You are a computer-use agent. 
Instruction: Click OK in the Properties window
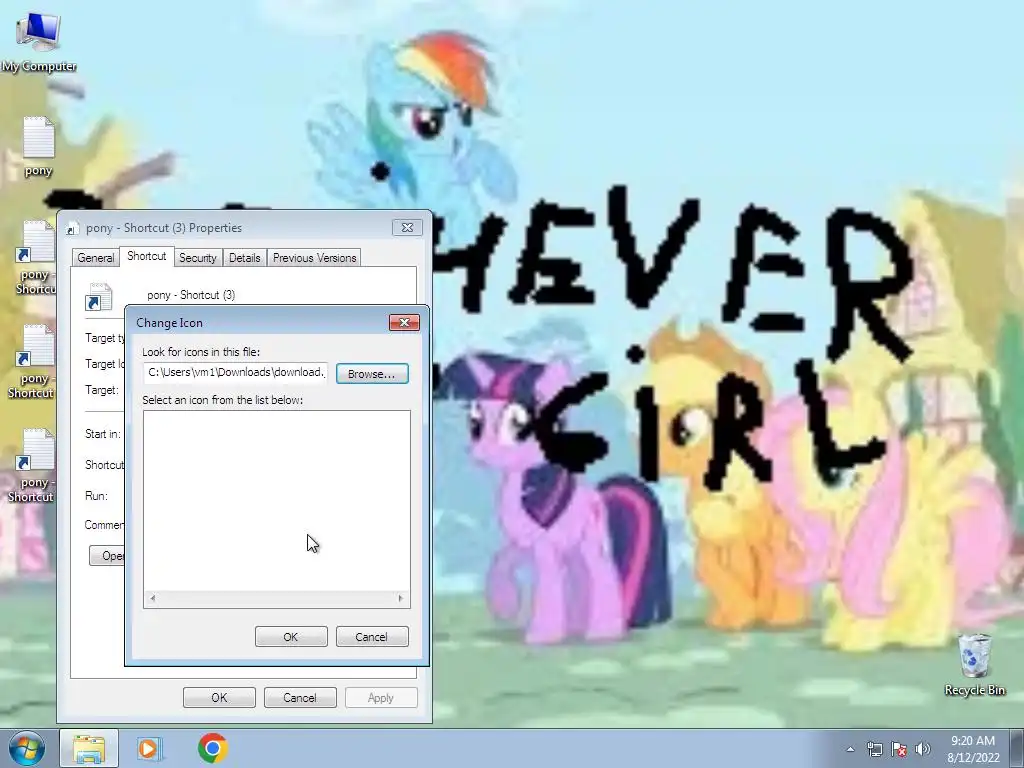click(219, 697)
